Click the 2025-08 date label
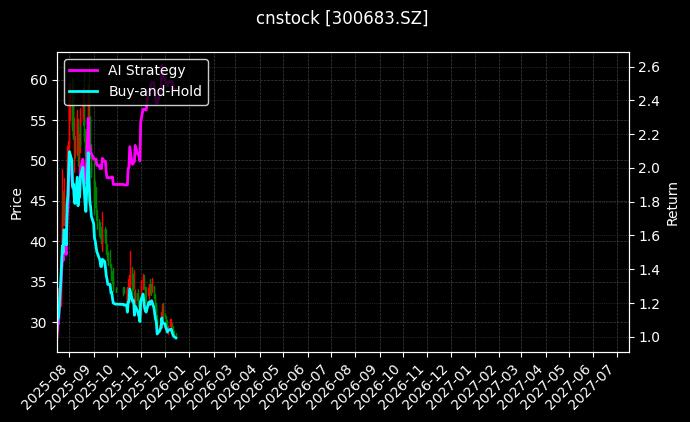690x422 pixels. [46, 386]
